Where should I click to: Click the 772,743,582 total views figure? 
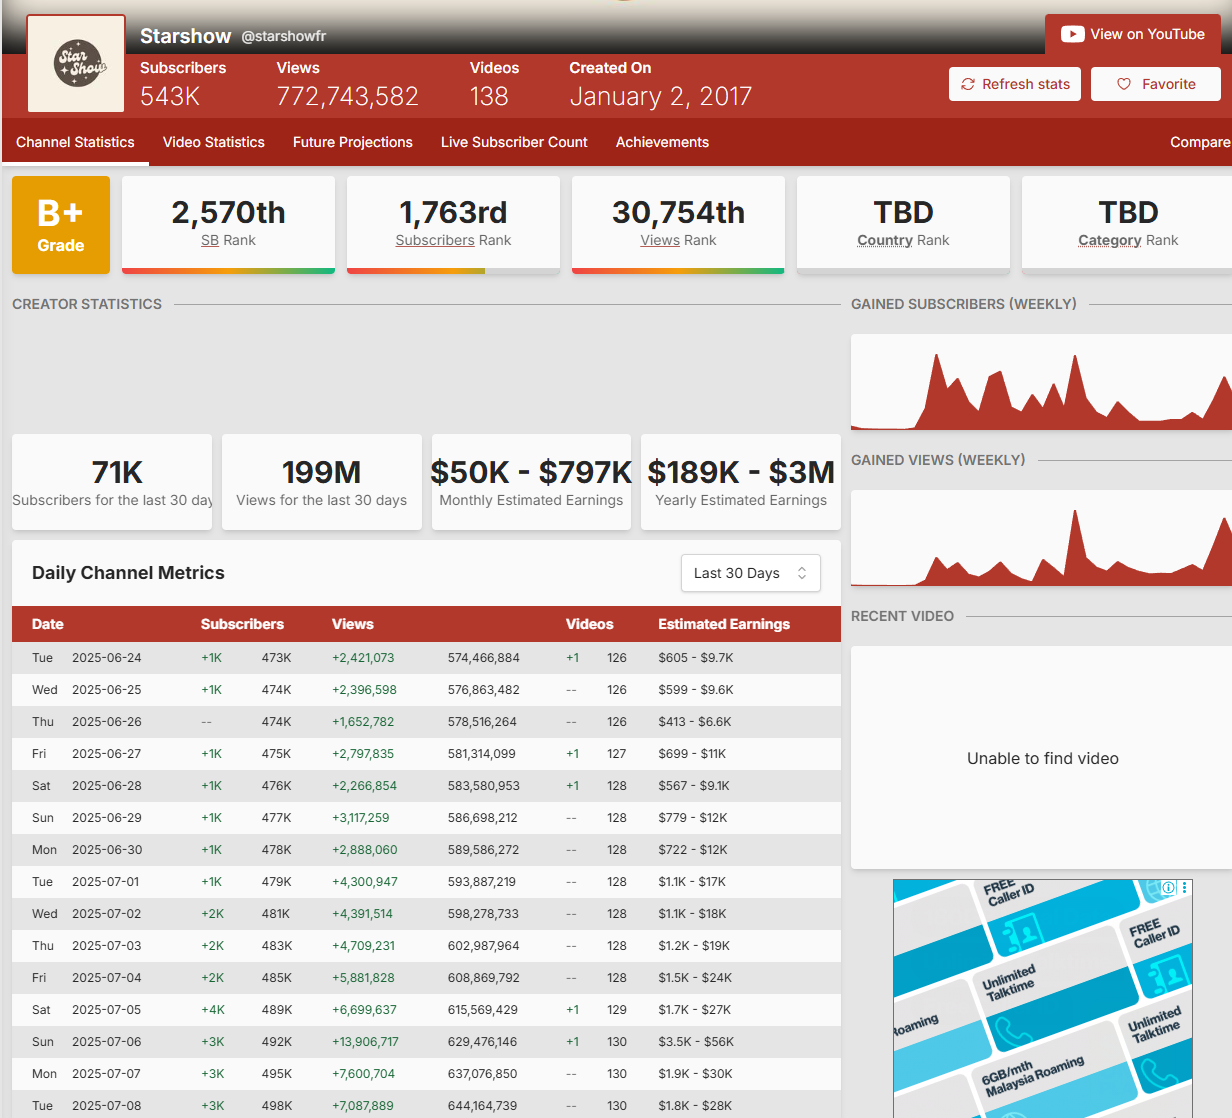348,97
